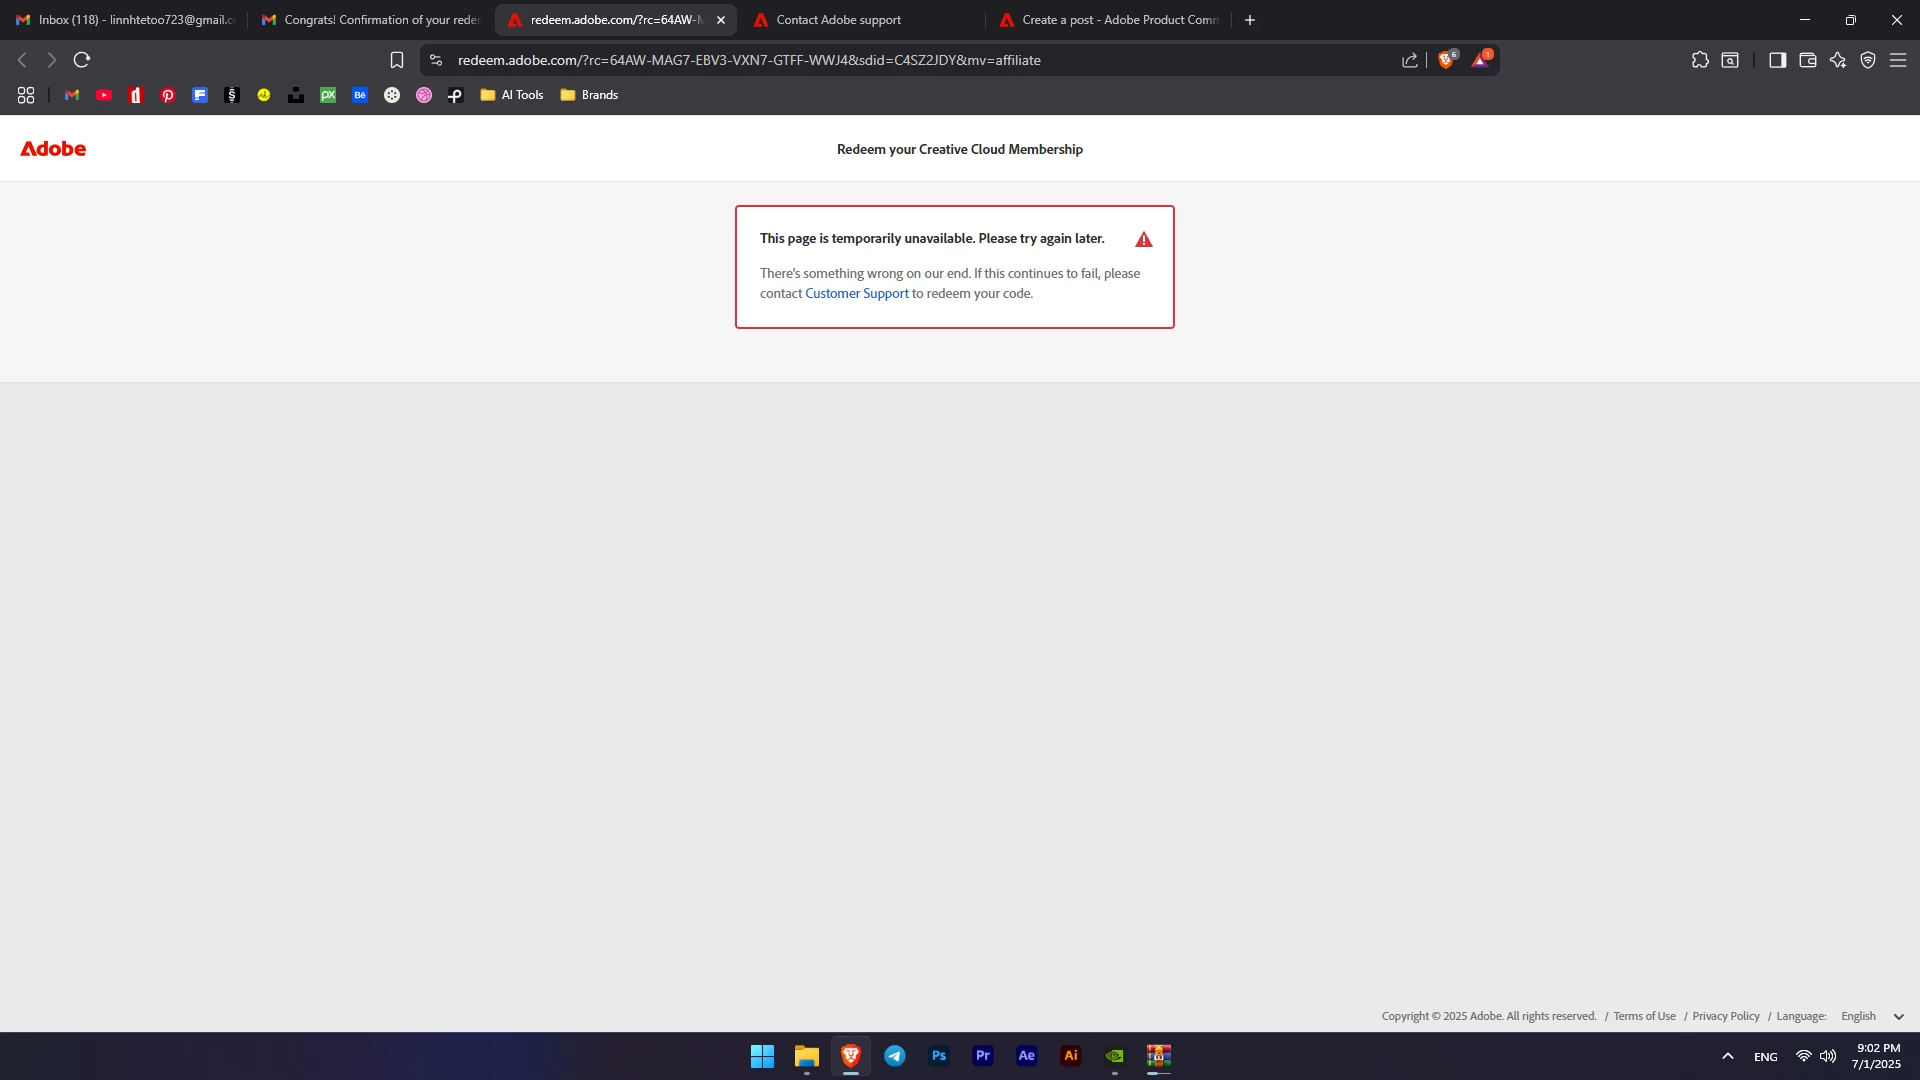
Task: Open the AI Tools bookmarks folder
Action: [512, 95]
